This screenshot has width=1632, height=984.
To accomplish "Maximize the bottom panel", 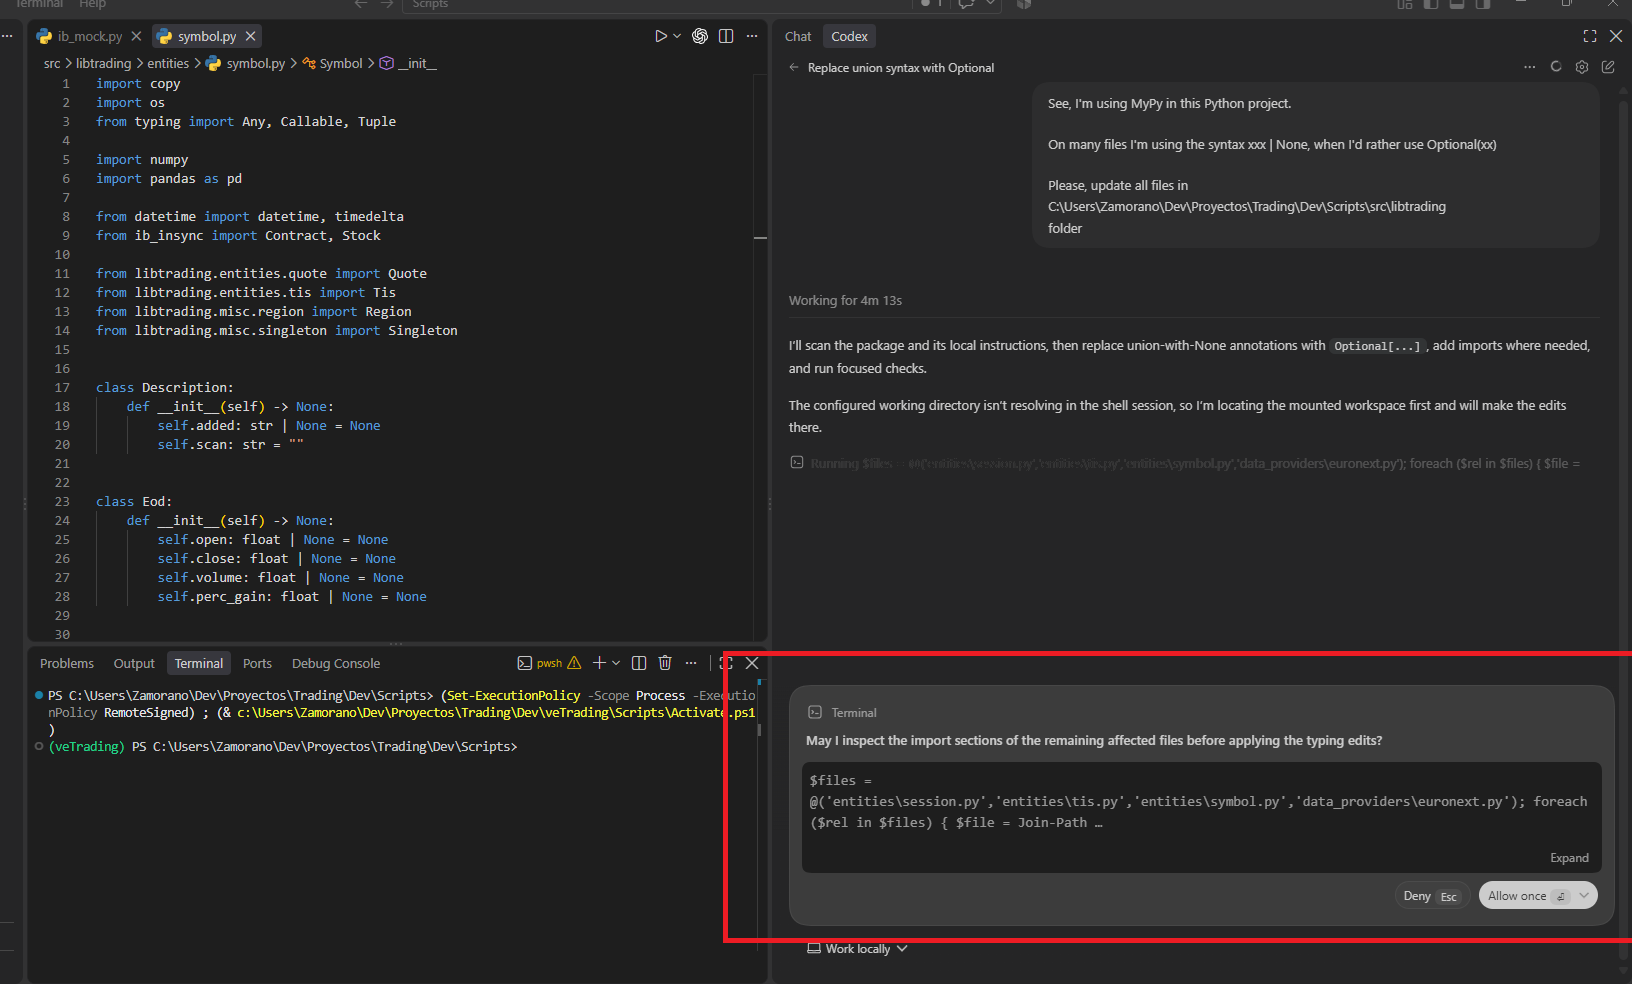I will 726,663.
